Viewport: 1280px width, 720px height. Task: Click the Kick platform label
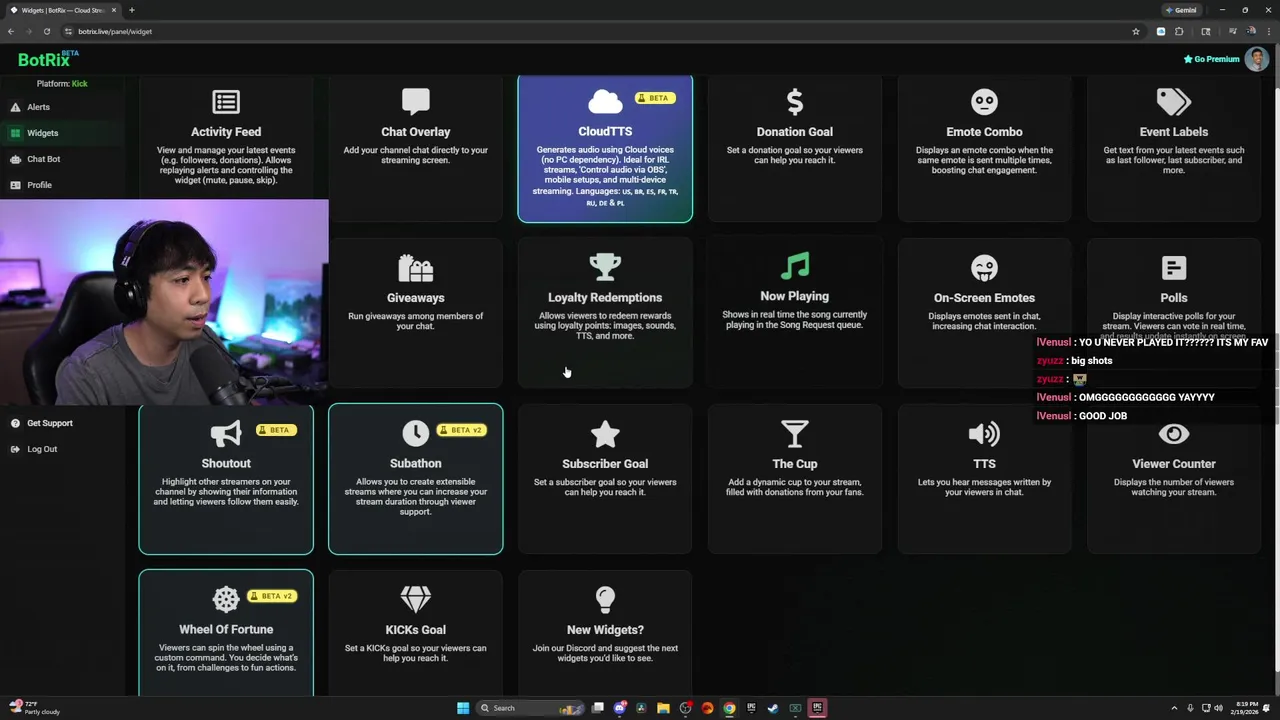[79, 83]
